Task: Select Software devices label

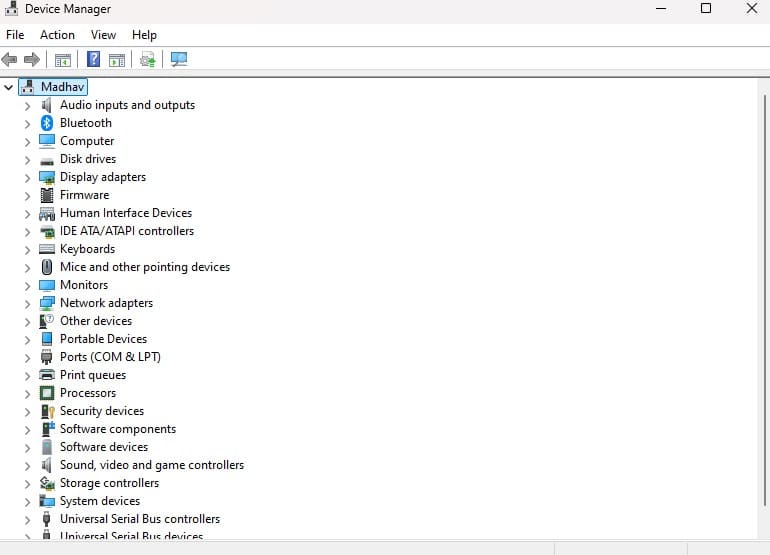Action: point(104,447)
